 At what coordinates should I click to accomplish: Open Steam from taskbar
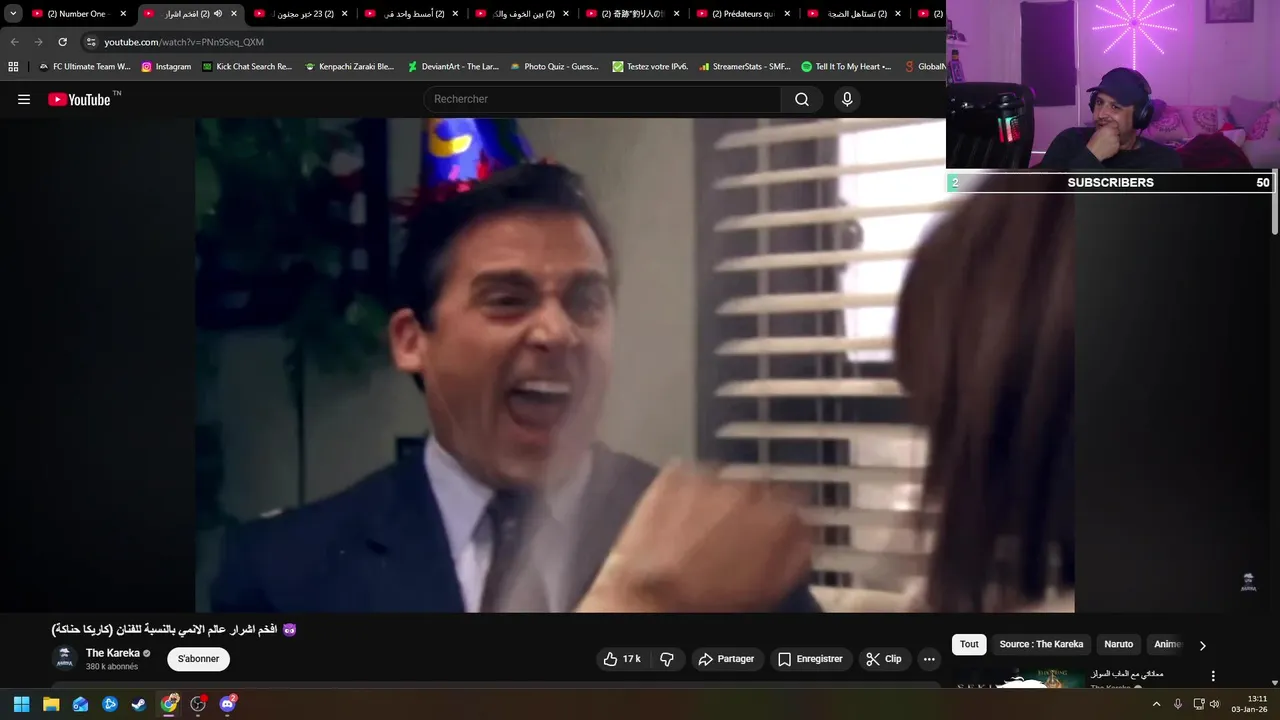(139, 704)
